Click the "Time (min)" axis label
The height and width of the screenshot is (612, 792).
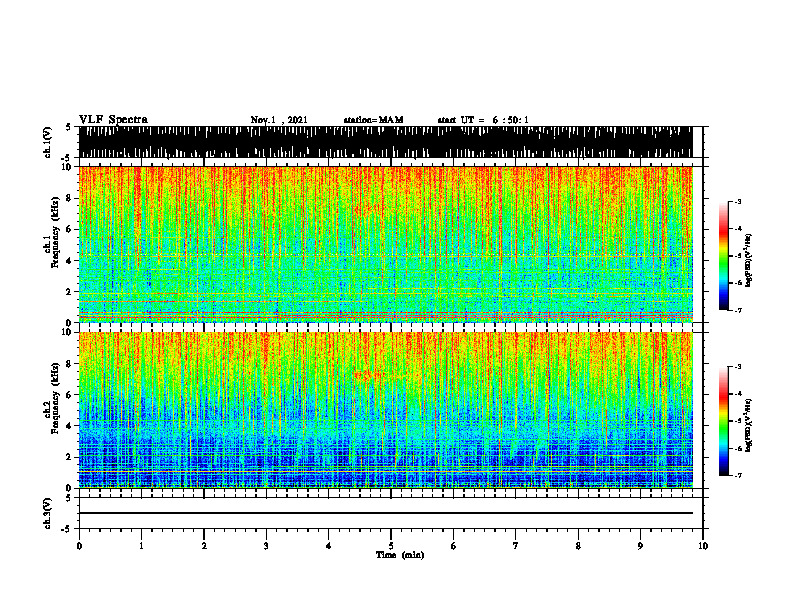(400, 555)
